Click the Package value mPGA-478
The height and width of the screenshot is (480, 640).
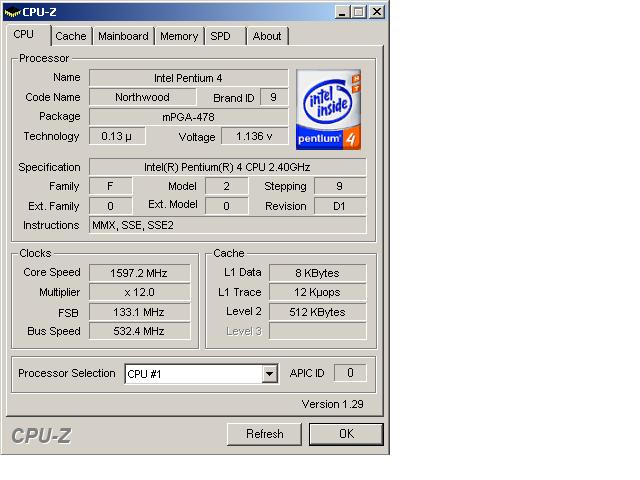tap(189, 117)
